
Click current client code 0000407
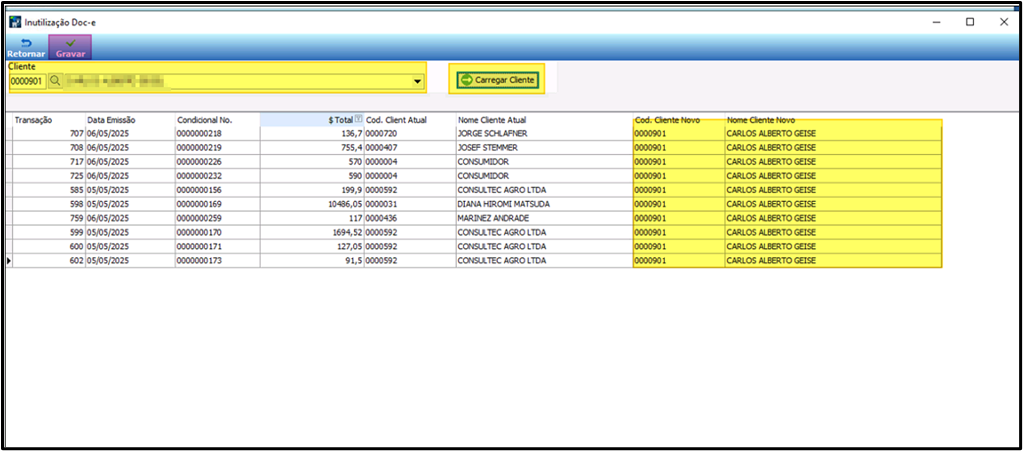(410, 148)
